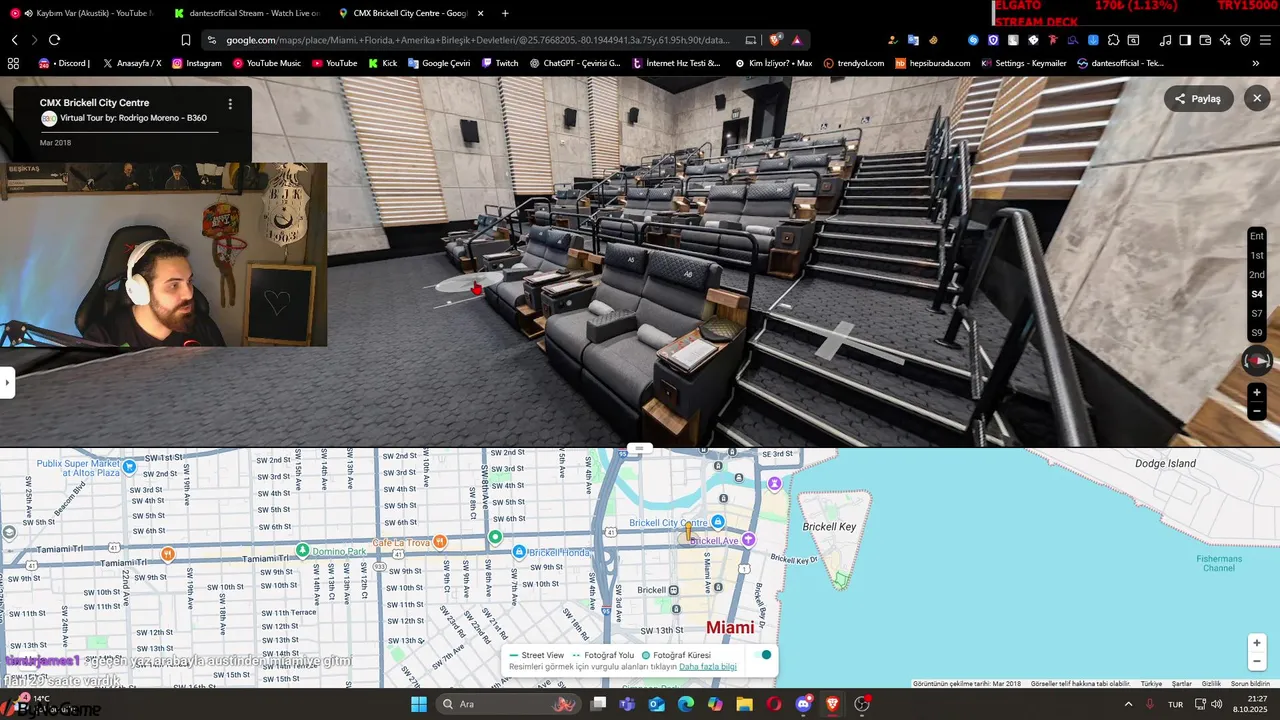
Task: Select the 2nd floor level
Action: 1257,274
